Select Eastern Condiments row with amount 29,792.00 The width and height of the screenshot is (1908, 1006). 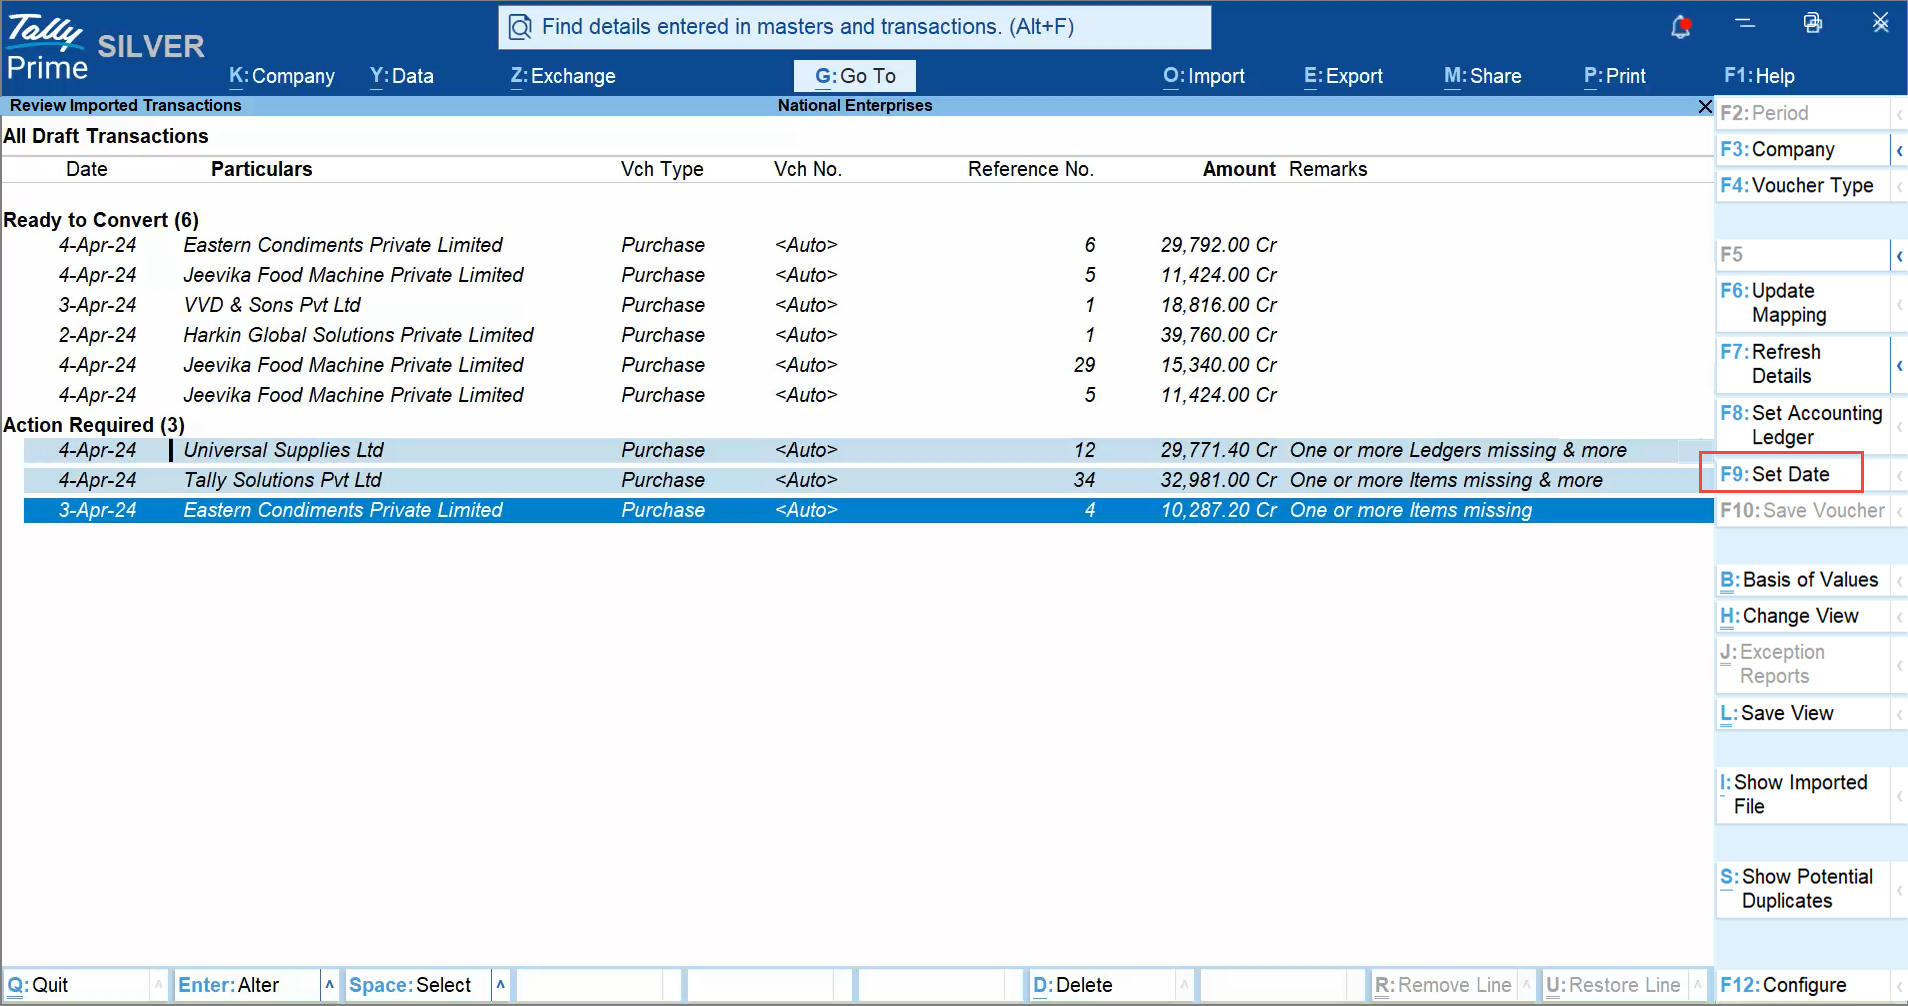click(868, 245)
